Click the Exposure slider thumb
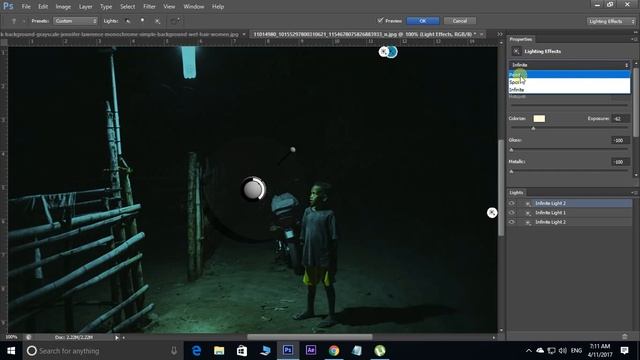Viewport: 640px width, 360px height. [533, 128]
